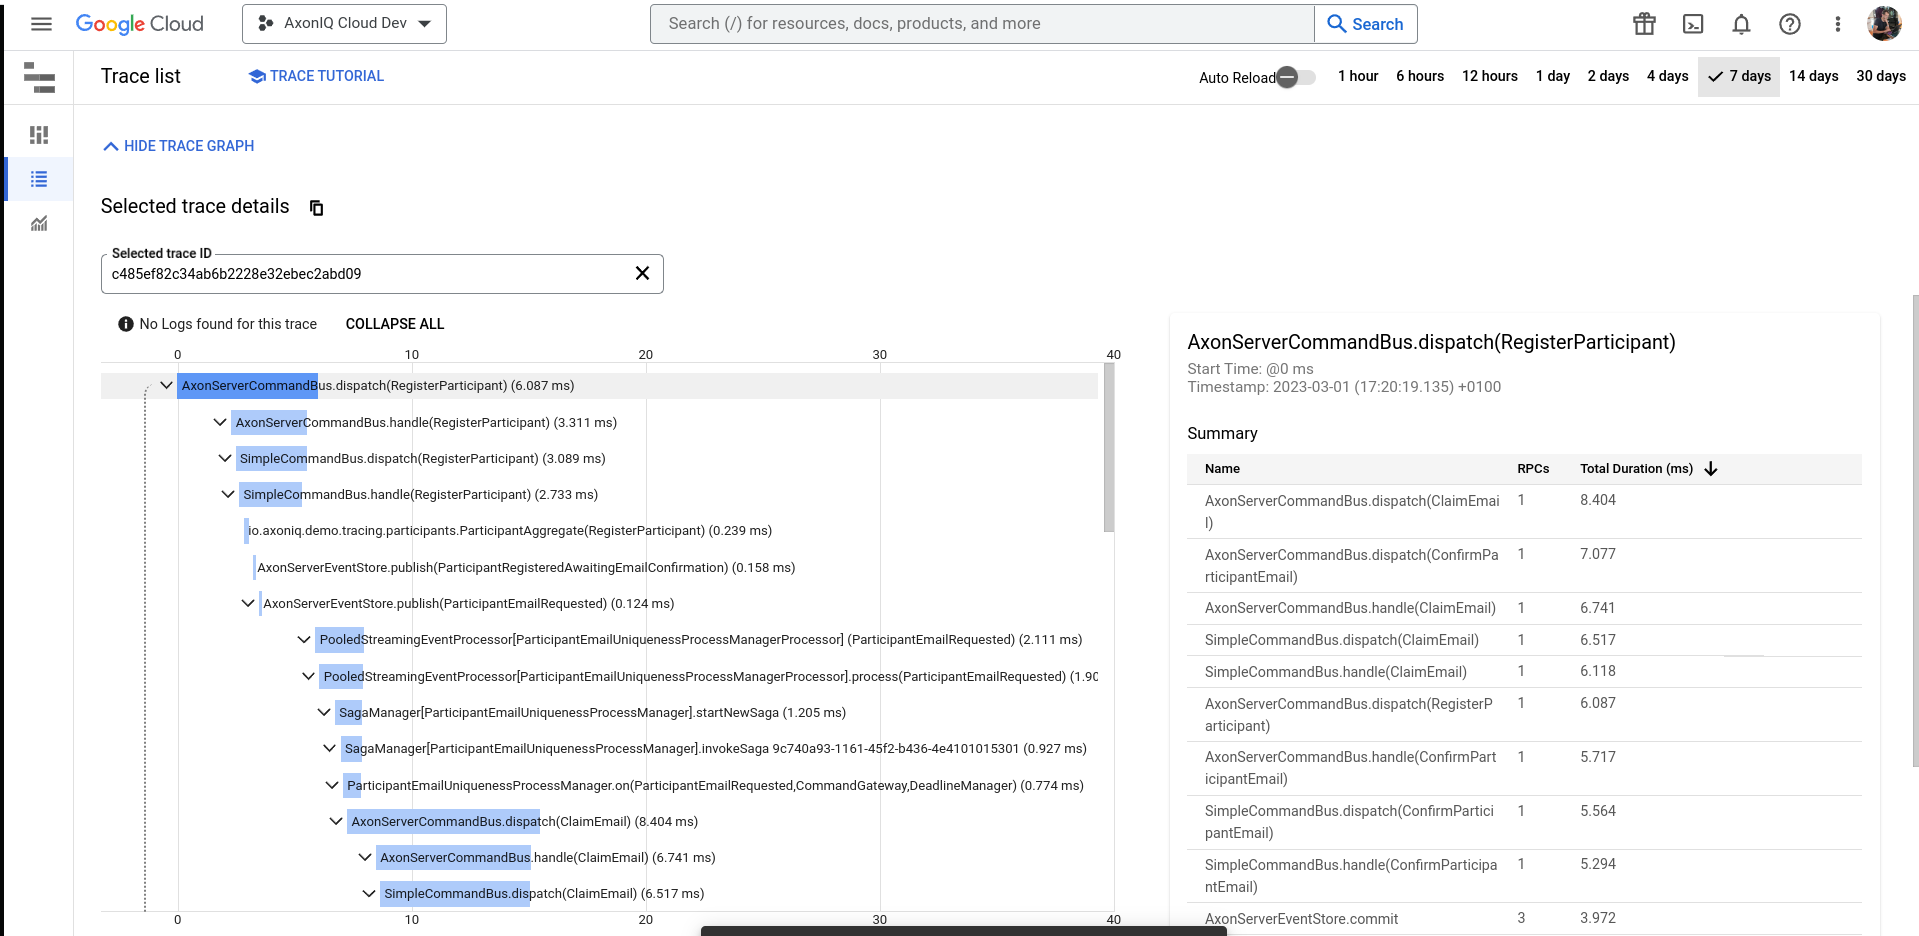
Task: Collapse AxonServerCommandBus.handle(ClaimEmail) span
Action: pos(365,857)
